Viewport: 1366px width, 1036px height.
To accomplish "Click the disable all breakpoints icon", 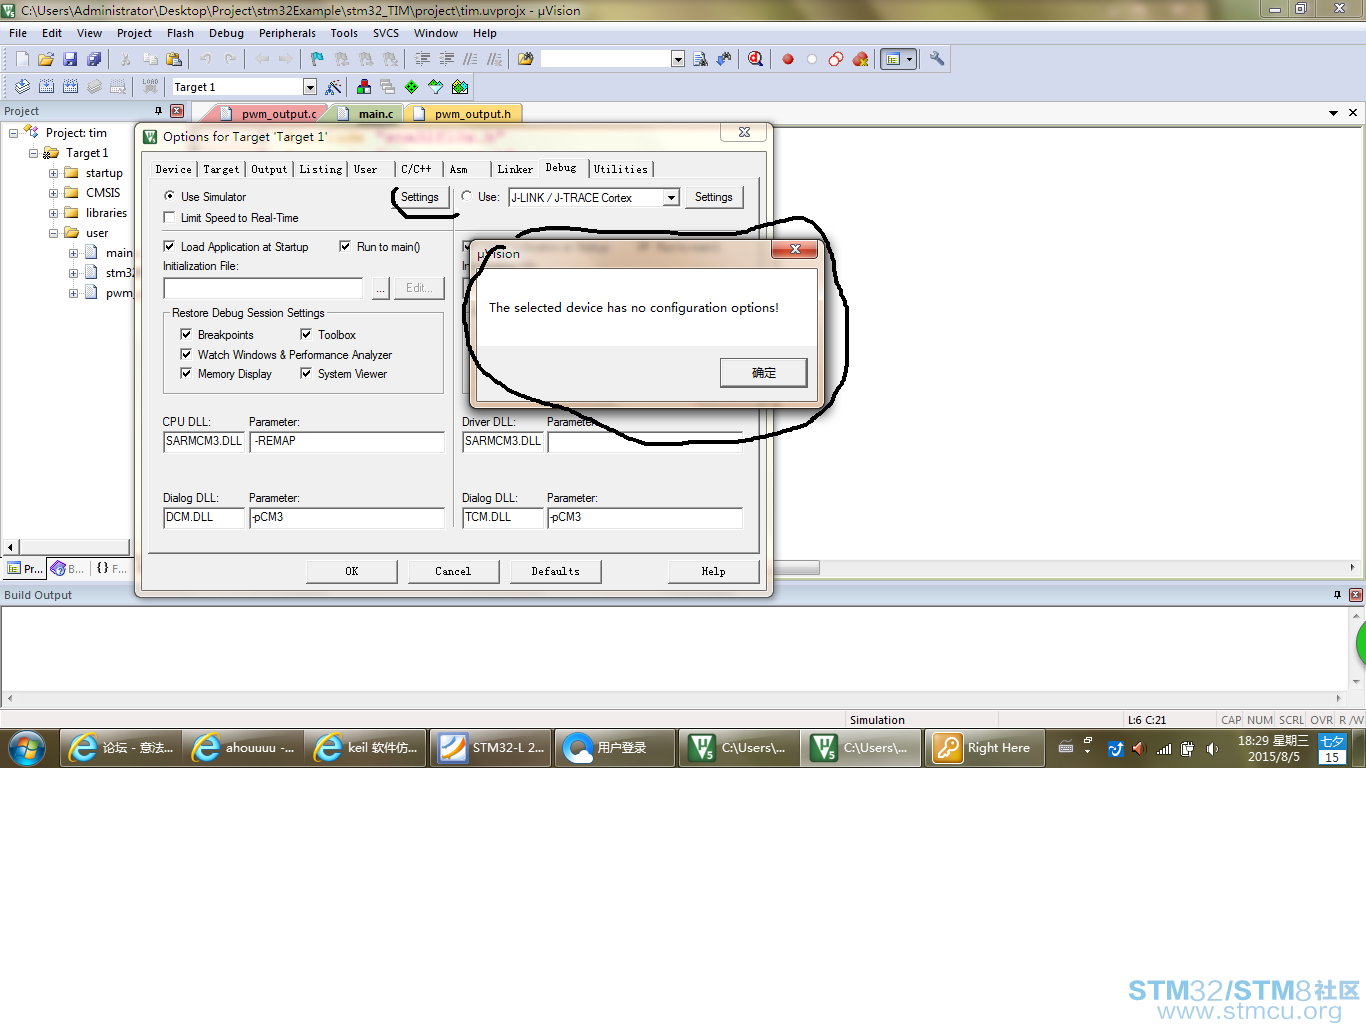I will pyautogui.click(x=836, y=59).
